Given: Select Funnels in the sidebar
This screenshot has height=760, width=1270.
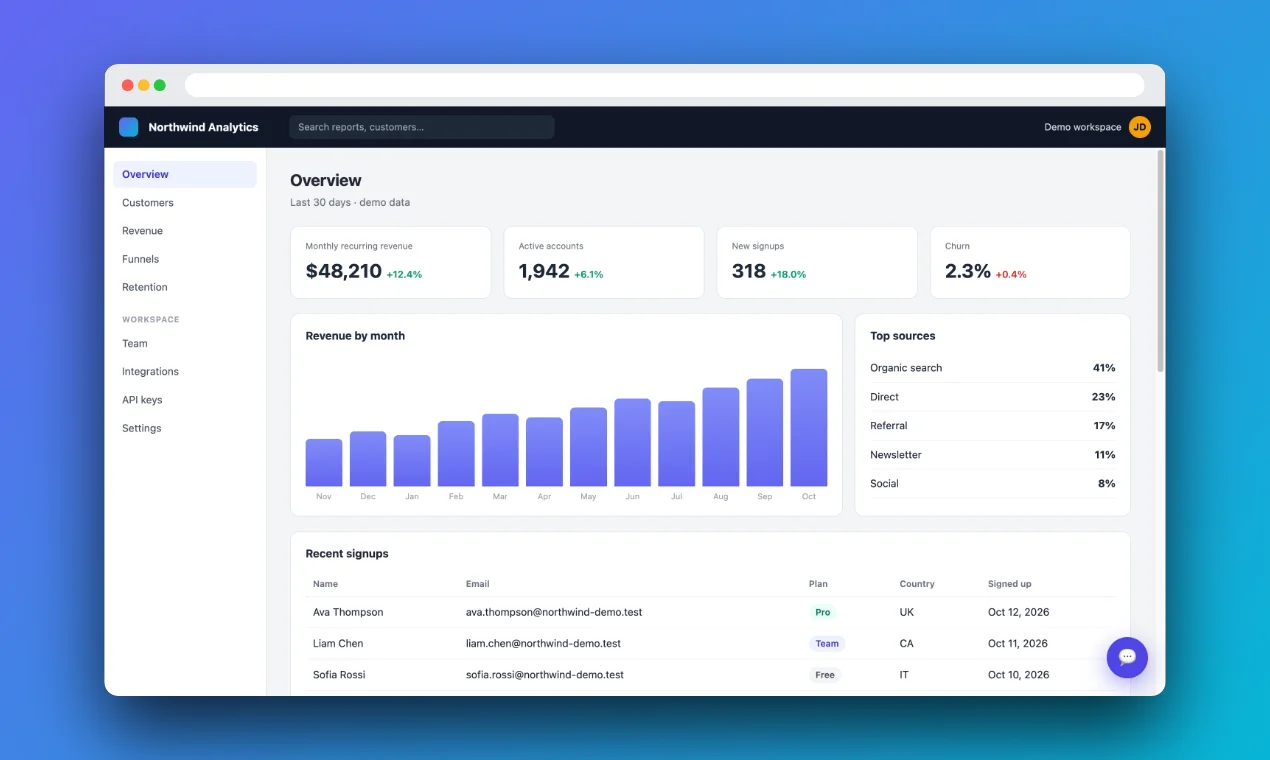Looking at the screenshot, I should [185, 258].
